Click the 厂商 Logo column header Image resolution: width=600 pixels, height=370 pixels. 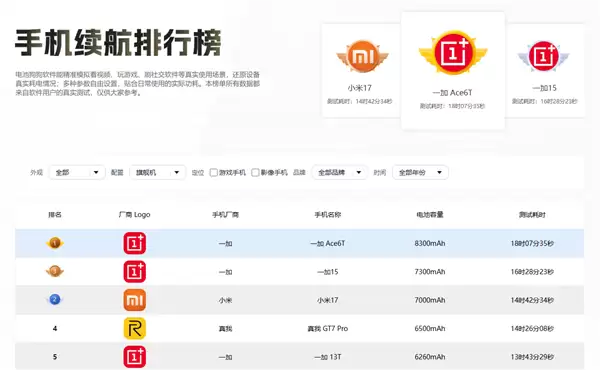click(134, 215)
